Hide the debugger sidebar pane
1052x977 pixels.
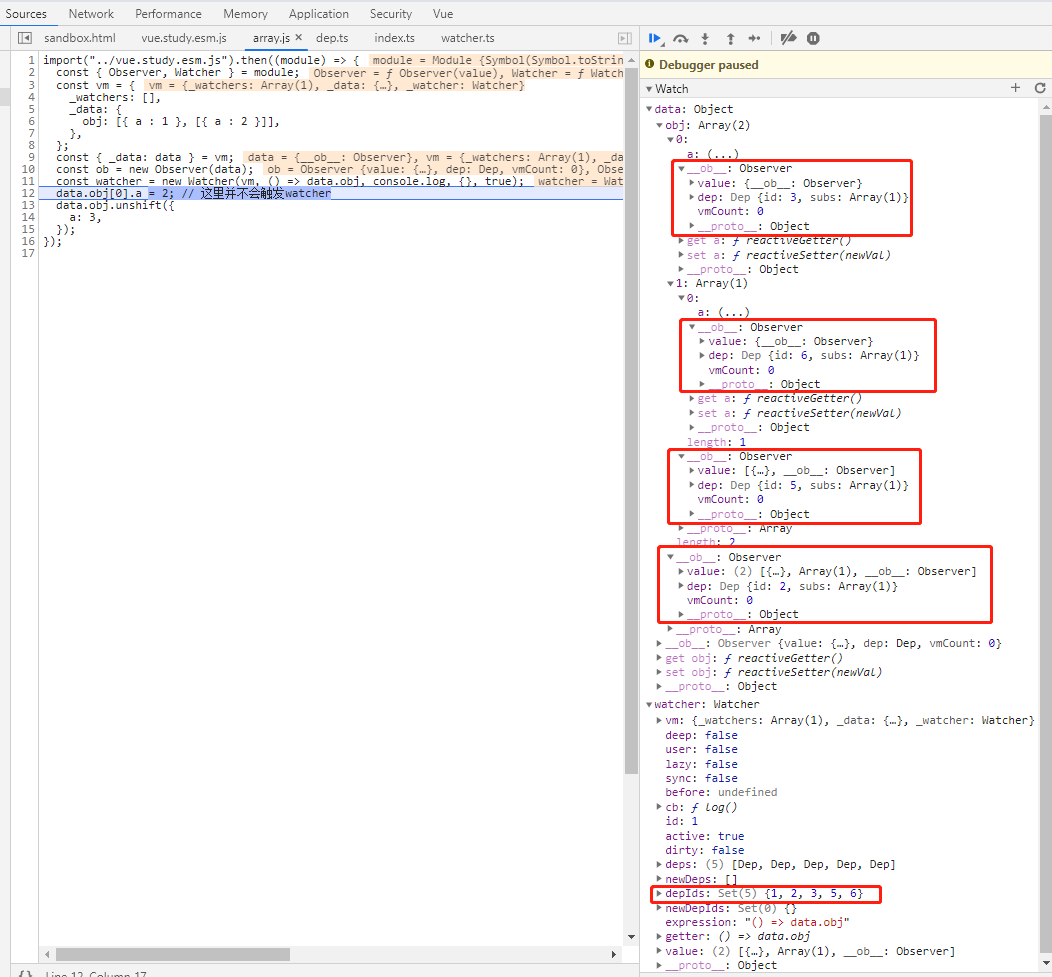tap(624, 38)
